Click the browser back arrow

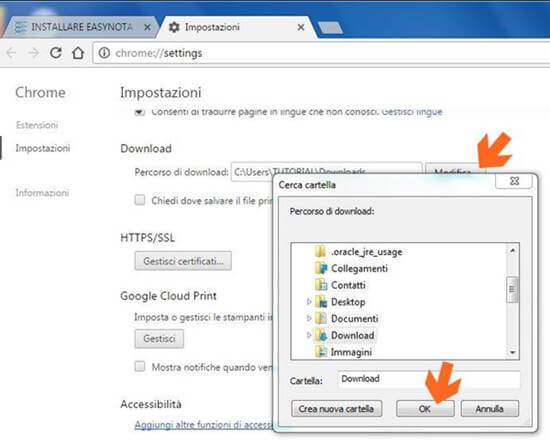click(x=11, y=53)
